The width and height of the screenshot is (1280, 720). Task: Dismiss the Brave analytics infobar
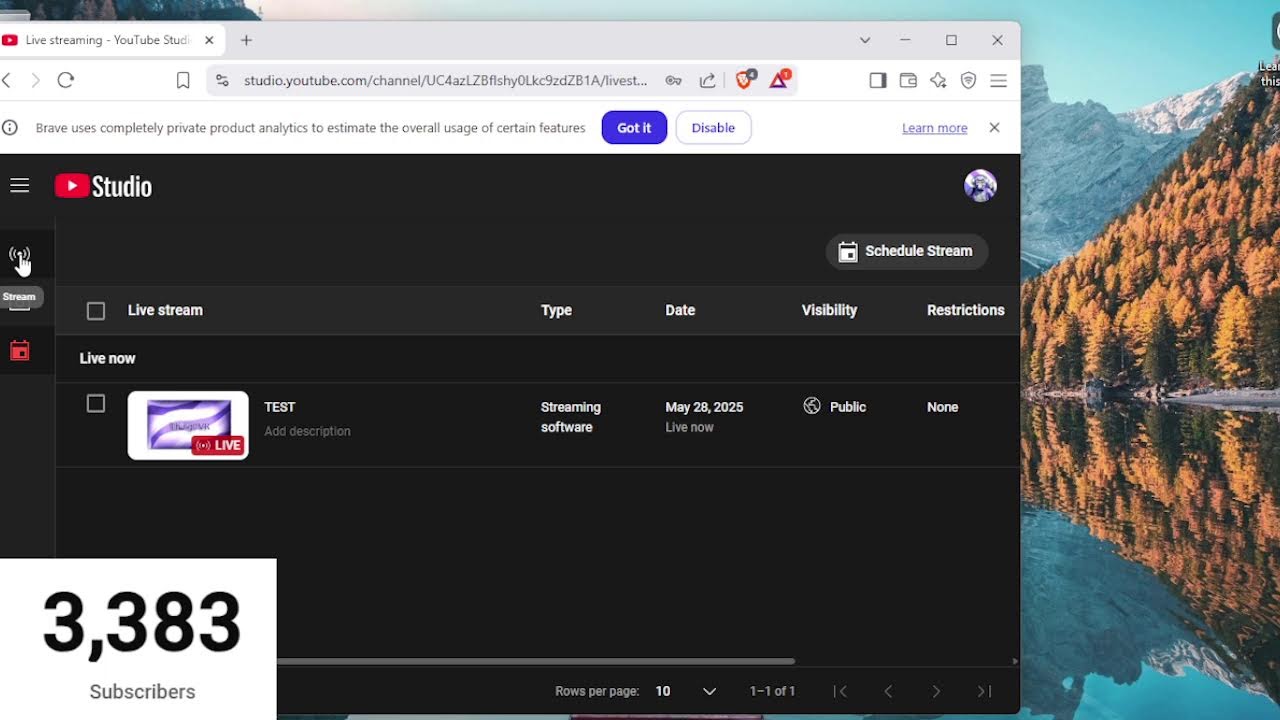(x=994, y=128)
